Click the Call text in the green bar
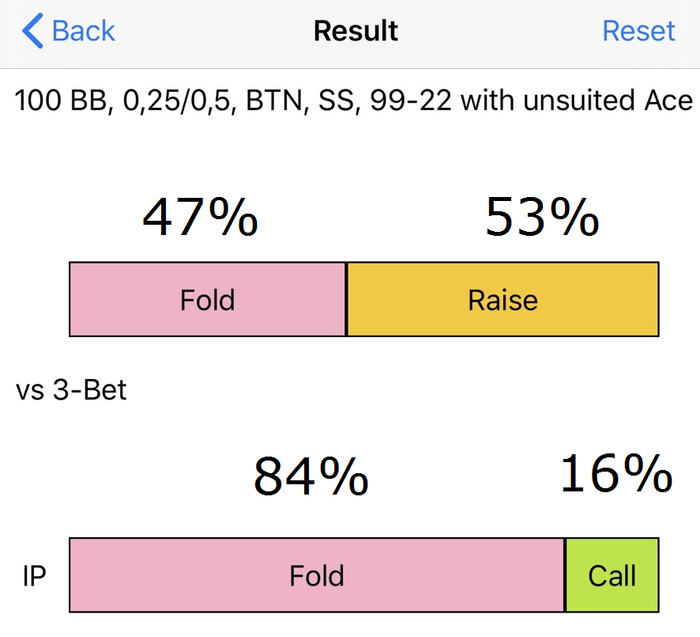700x637 pixels. [x=612, y=575]
